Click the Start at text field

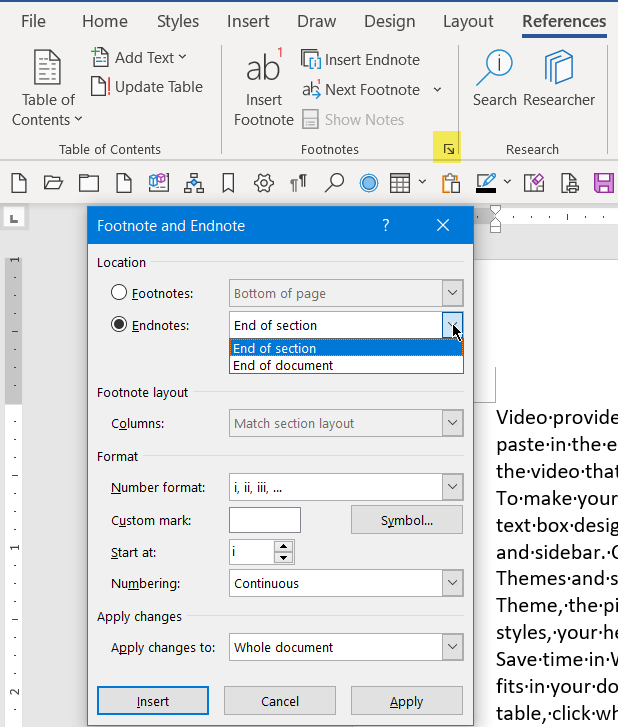pyautogui.click(x=252, y=552)
